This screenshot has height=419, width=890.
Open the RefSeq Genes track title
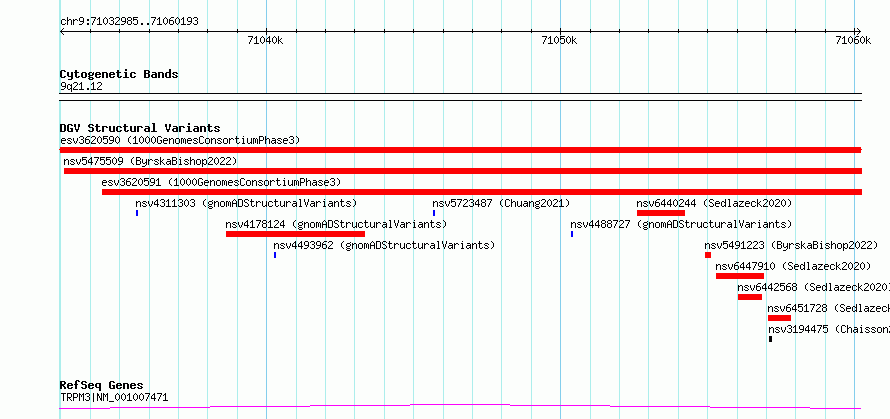[x=101, y=386]
